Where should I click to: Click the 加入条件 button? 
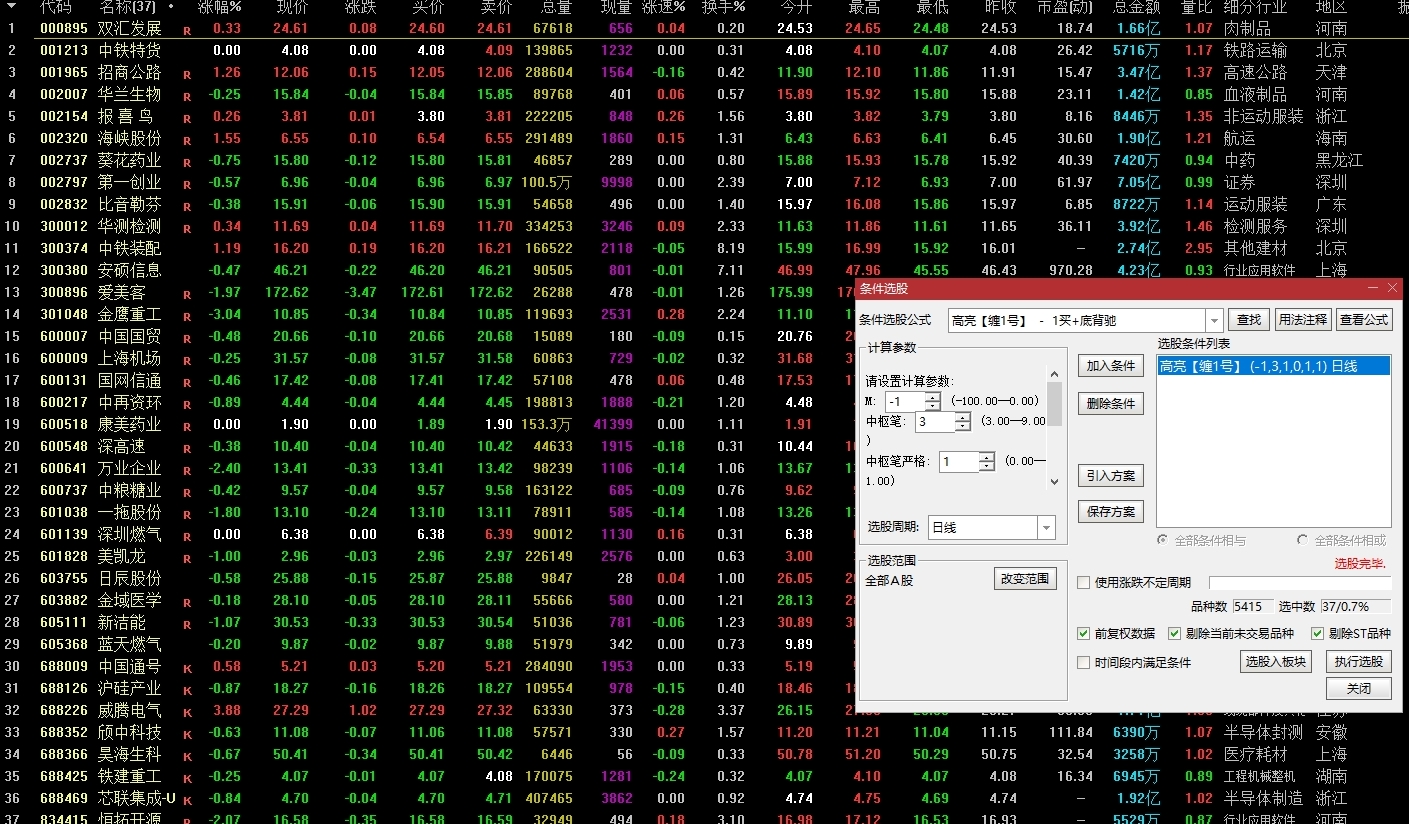[1110, 366]
